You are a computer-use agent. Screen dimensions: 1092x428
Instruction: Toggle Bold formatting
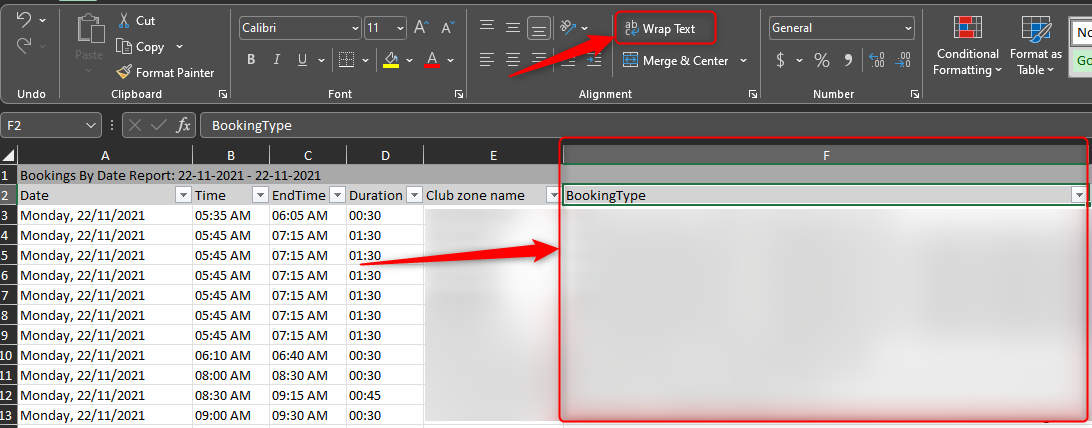click(252, 60)
